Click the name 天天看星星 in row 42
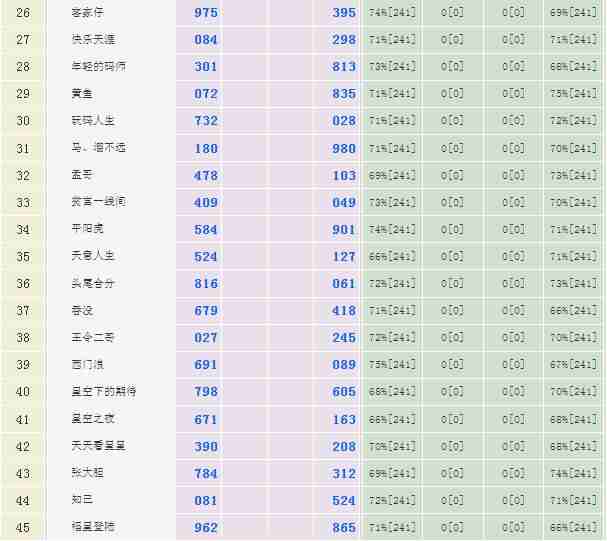 pos(98,445)
